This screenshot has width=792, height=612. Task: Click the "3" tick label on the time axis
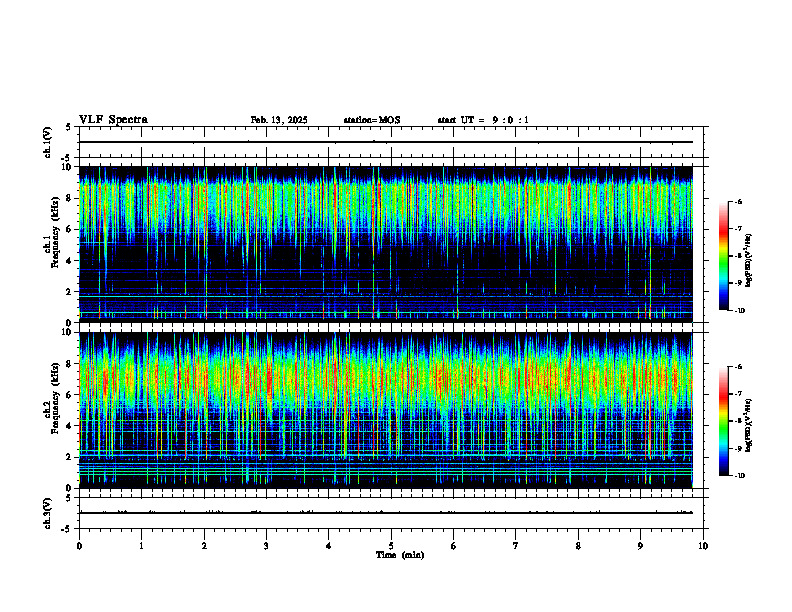coord(266,546)
